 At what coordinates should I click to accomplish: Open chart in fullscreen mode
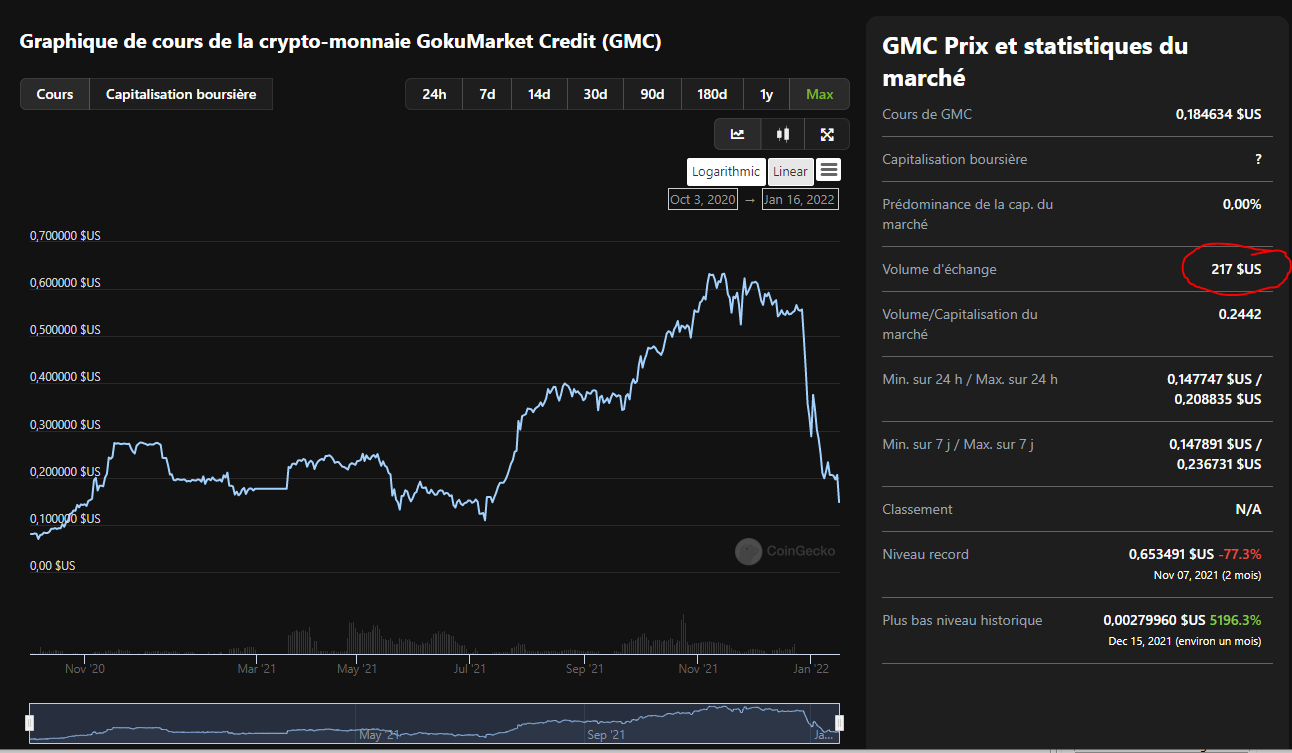coord(827,134)
